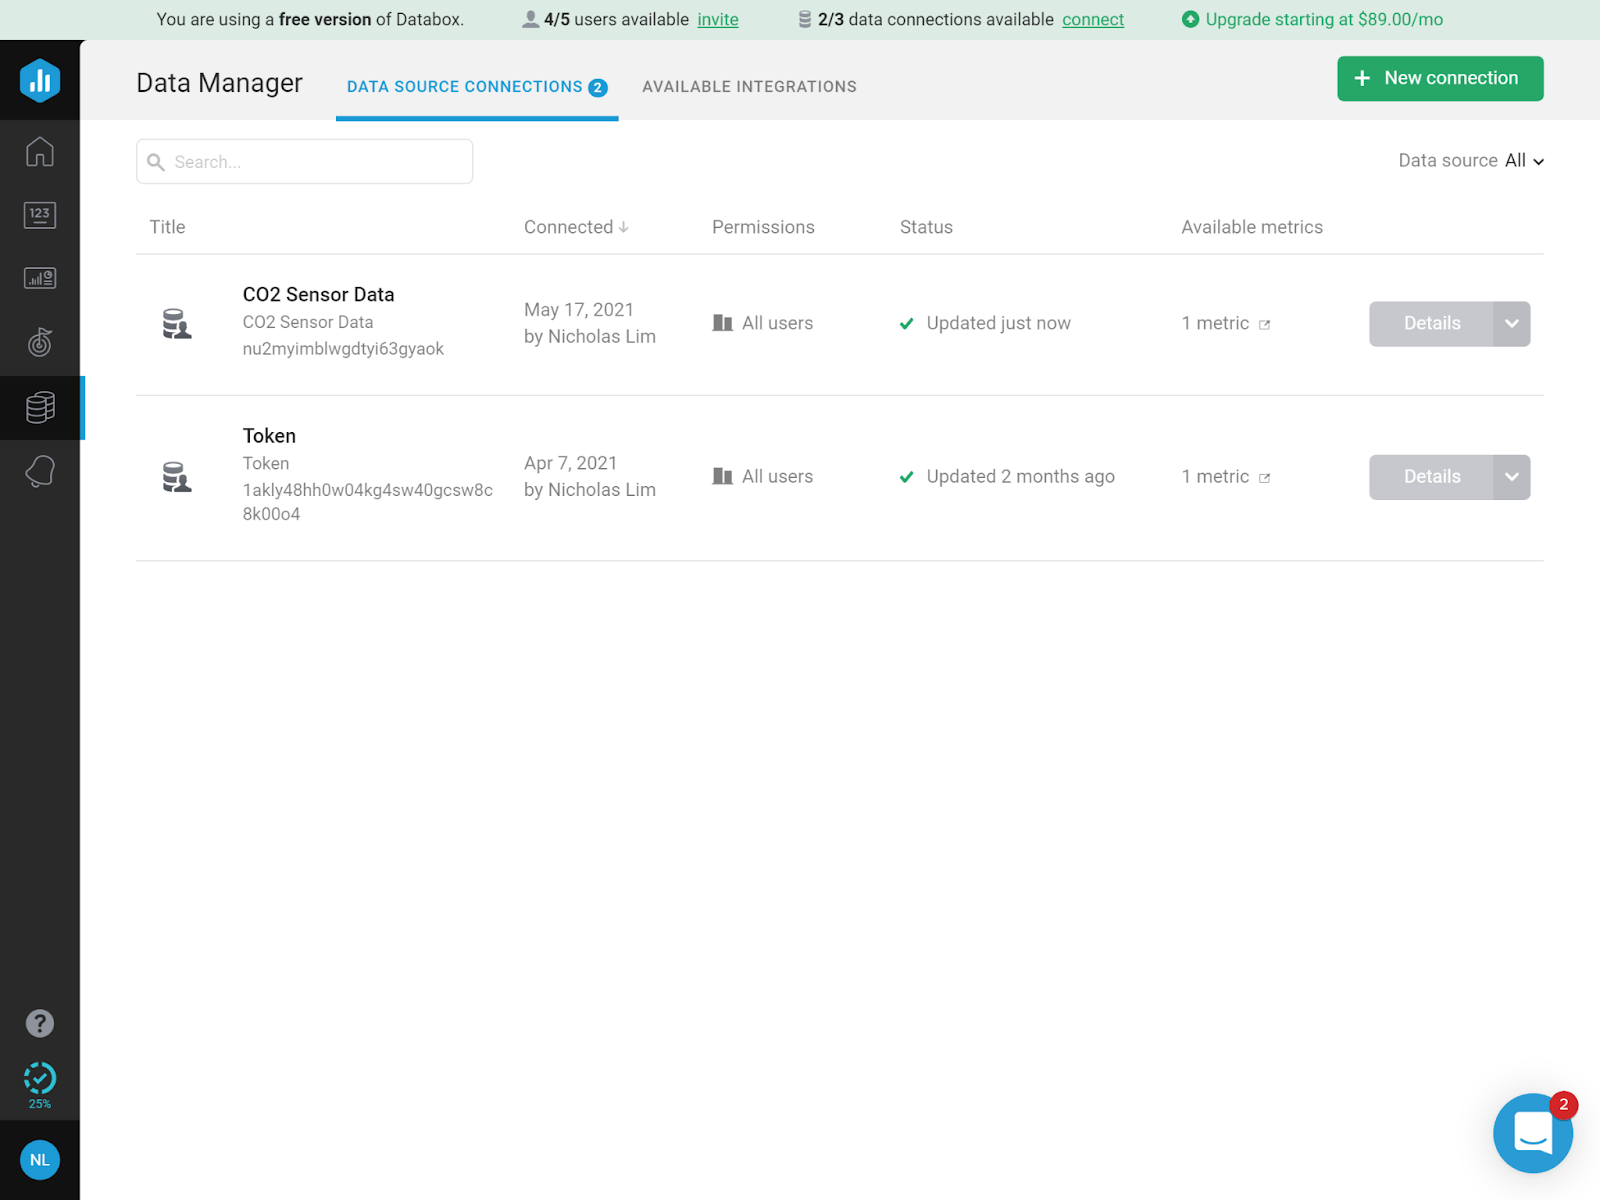Toggle the Connected column sort order
The image size is (1600, 1200).
pos(575,227)
